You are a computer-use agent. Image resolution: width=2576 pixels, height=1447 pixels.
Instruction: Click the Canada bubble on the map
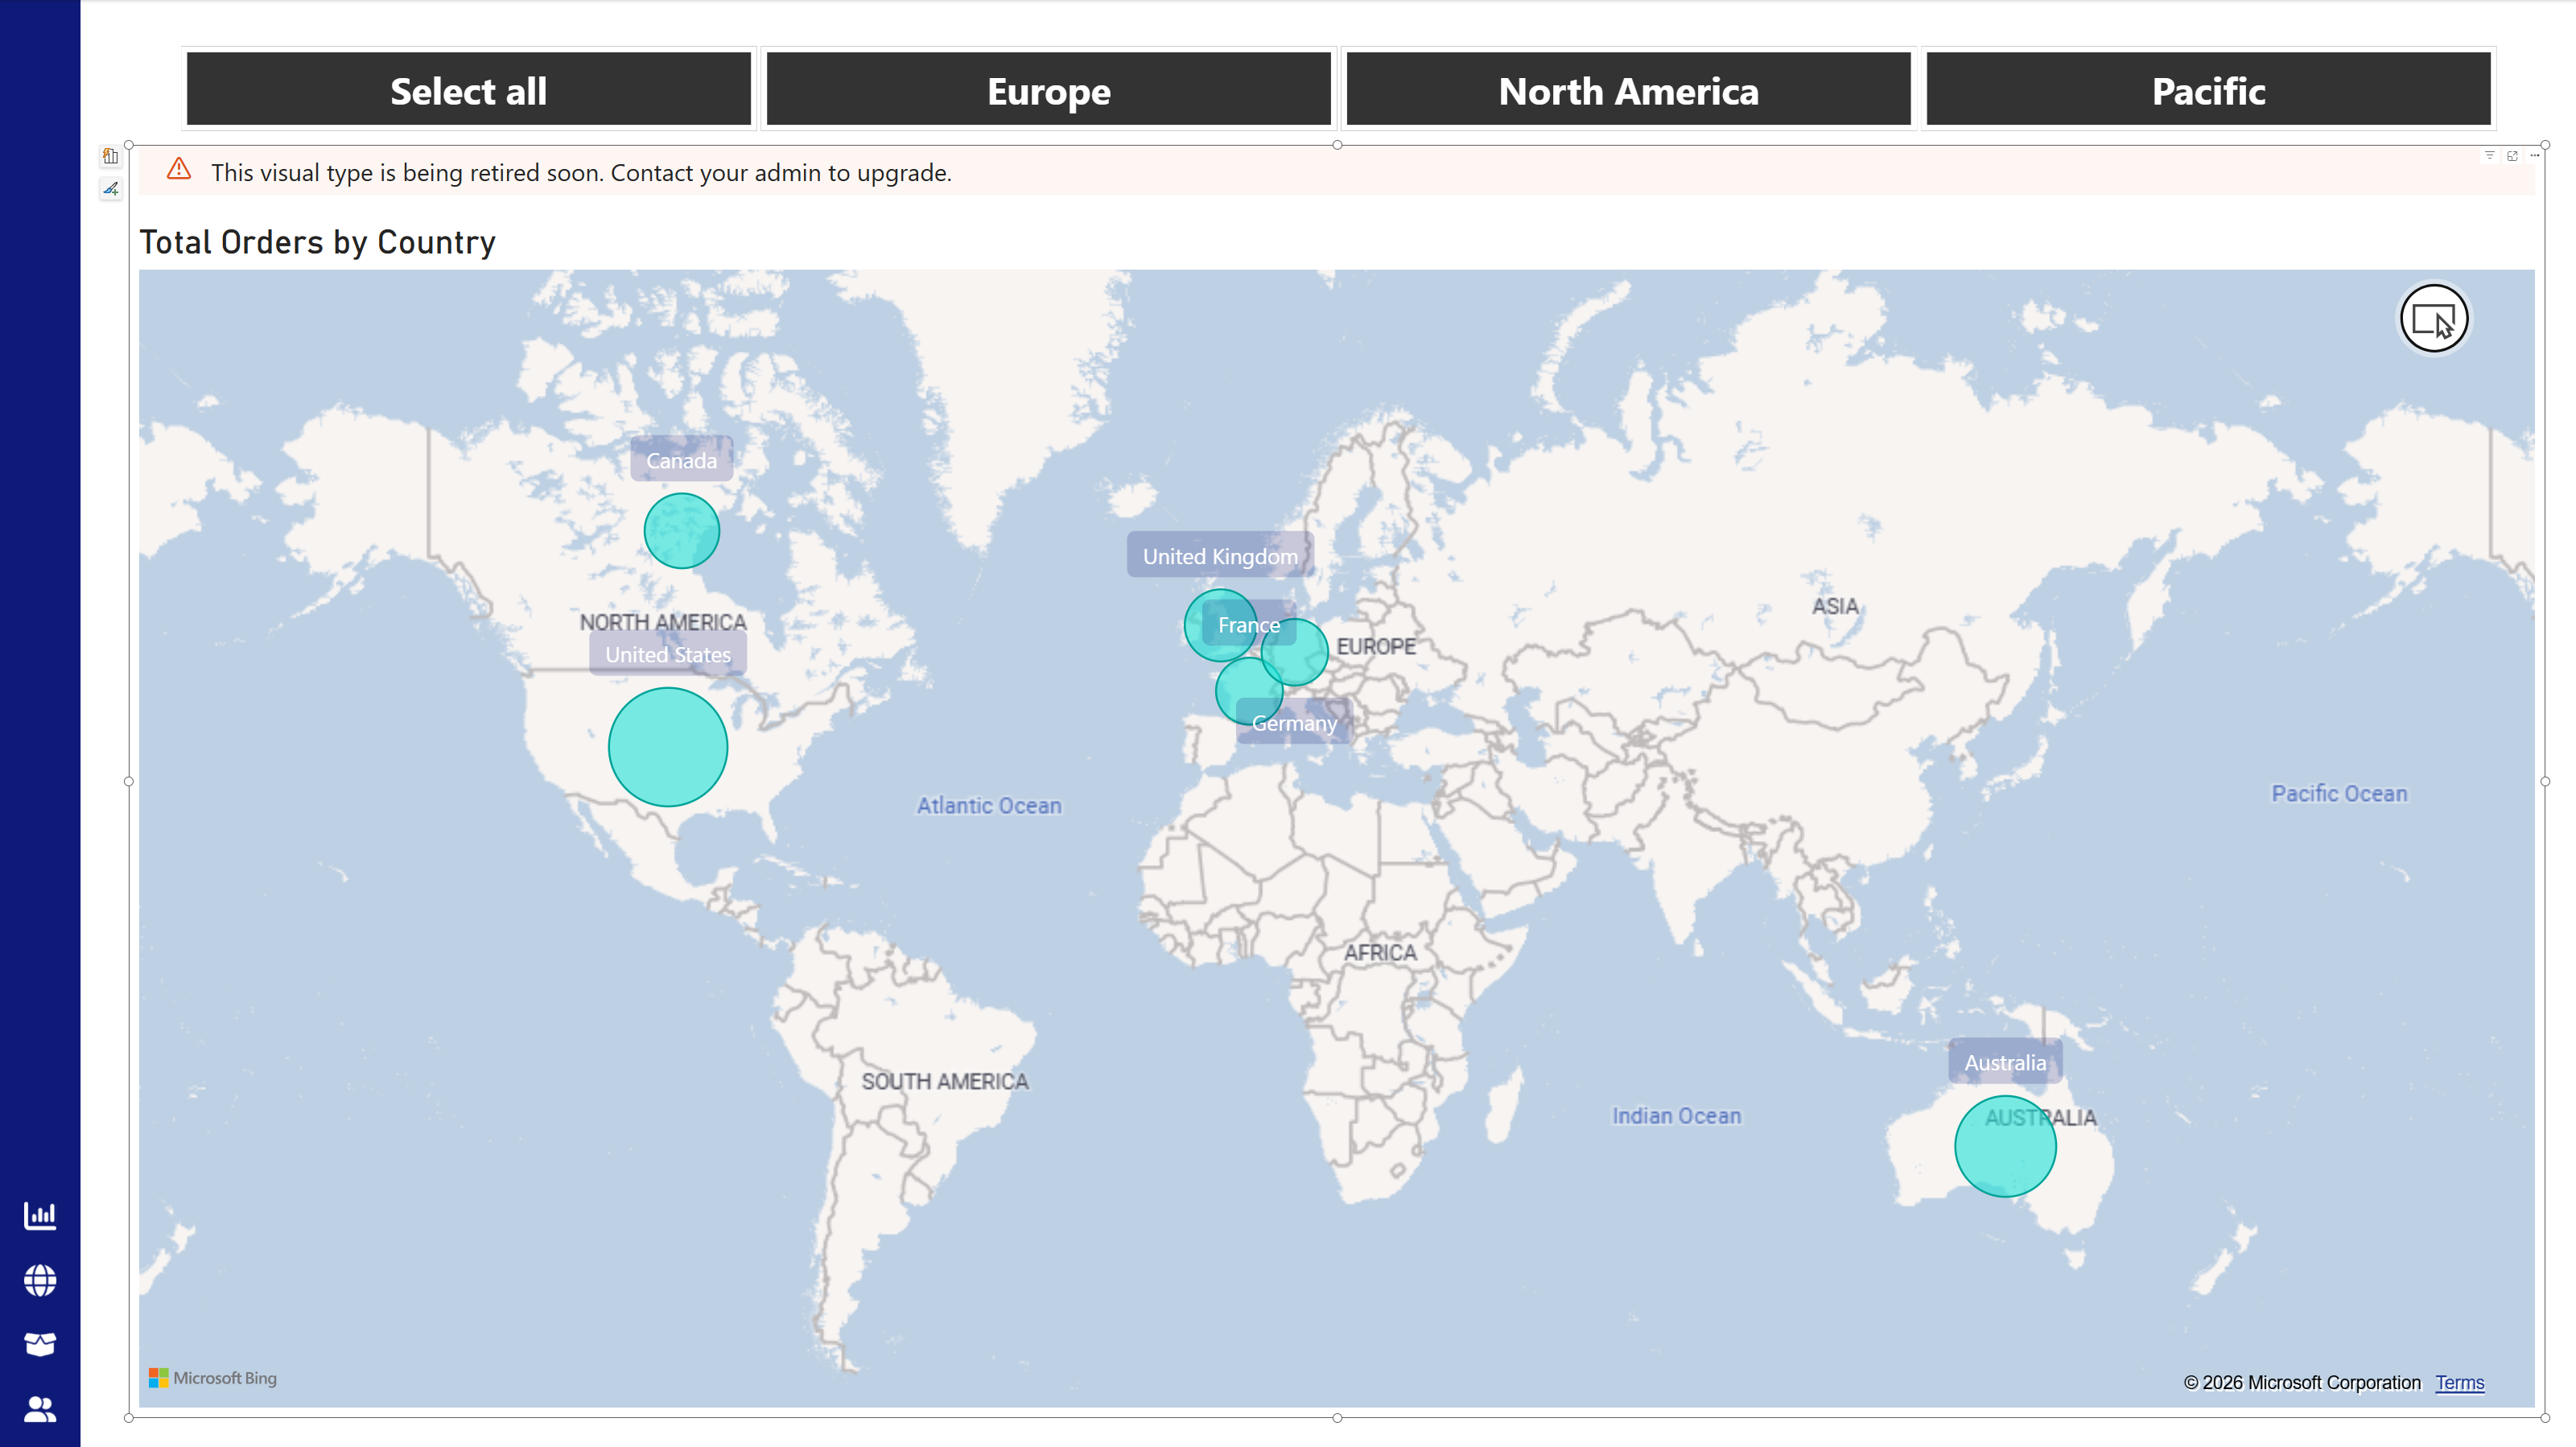pyautogui.click(x=681, y=531)
